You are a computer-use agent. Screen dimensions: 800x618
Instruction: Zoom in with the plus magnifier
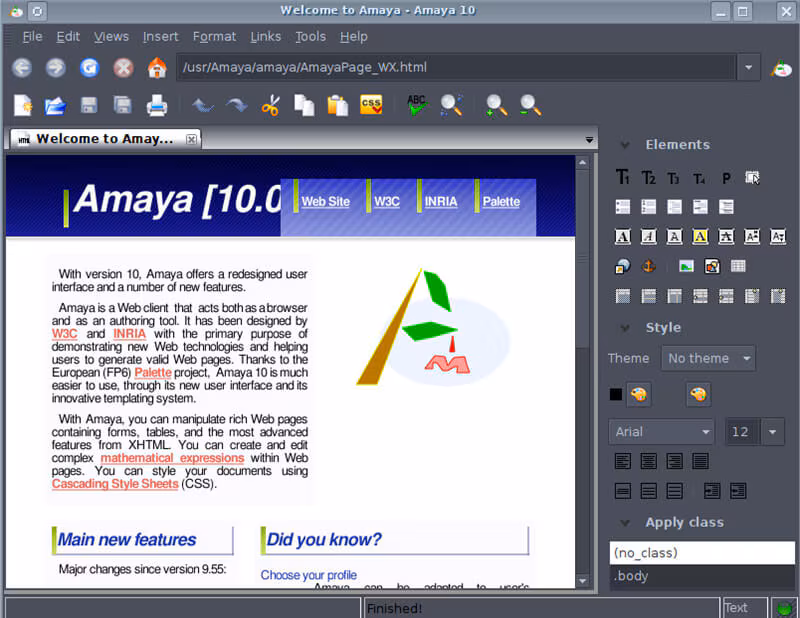pos(496,106)
